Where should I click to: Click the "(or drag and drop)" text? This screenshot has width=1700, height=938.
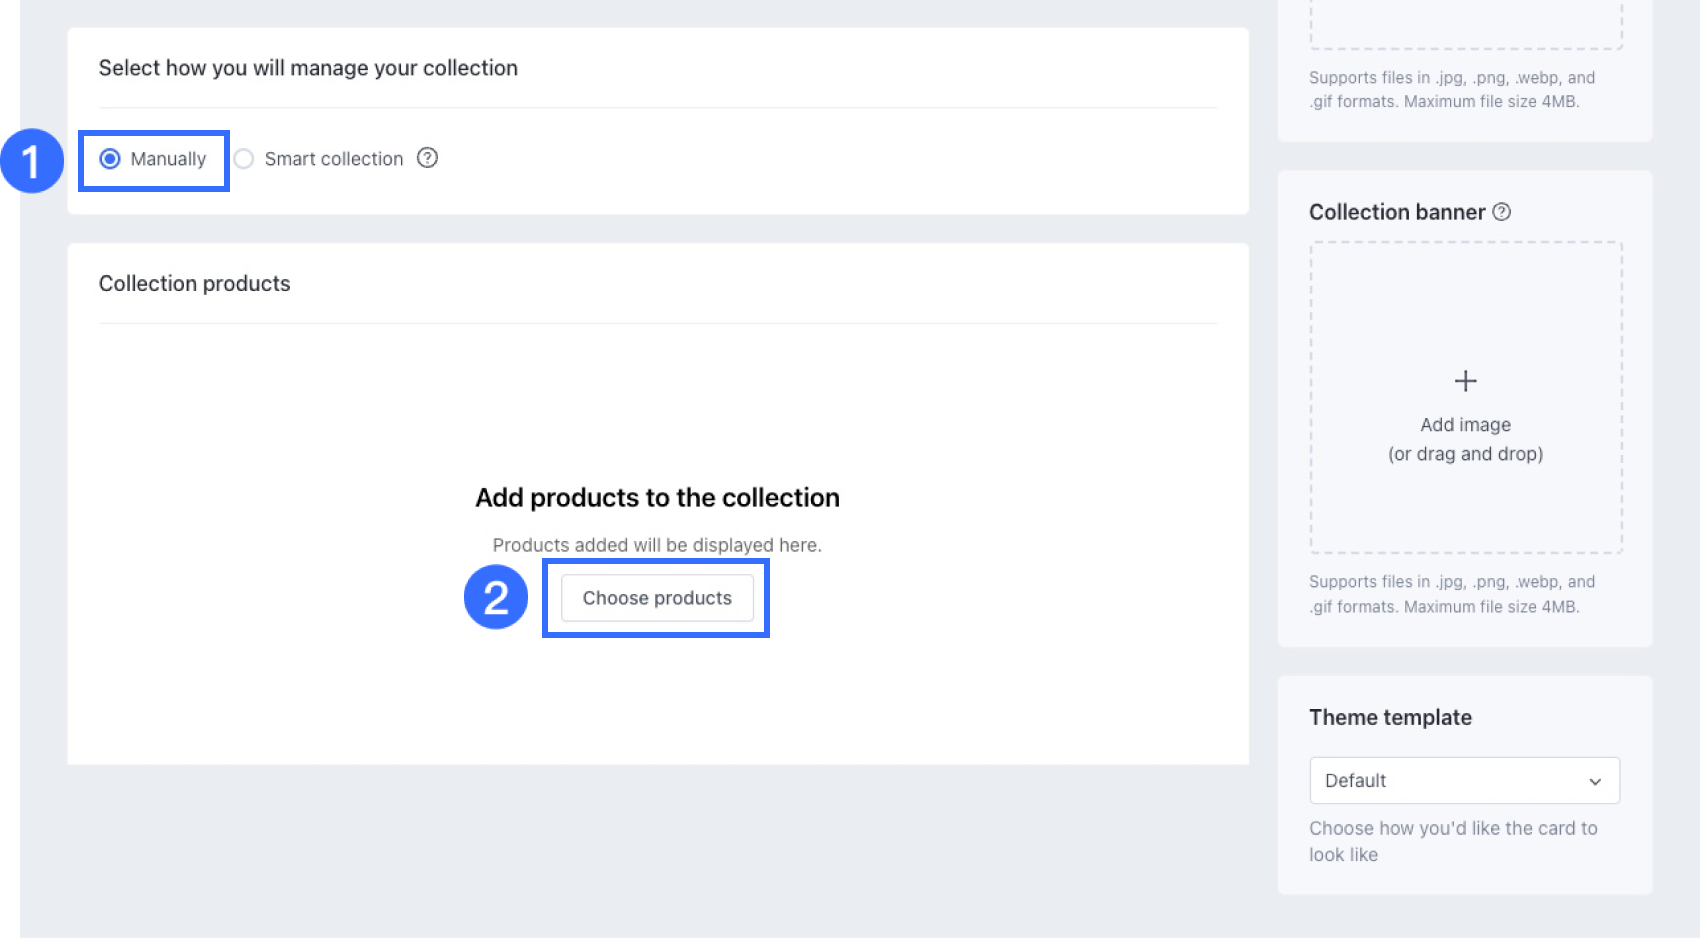[1465, 454]
